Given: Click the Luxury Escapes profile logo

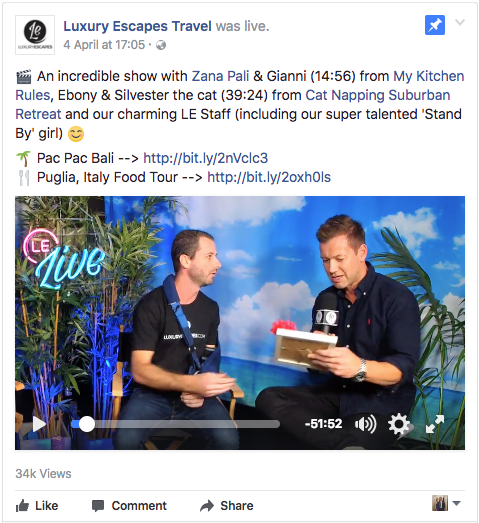Looking at the screenshot, I should point(35,35).
